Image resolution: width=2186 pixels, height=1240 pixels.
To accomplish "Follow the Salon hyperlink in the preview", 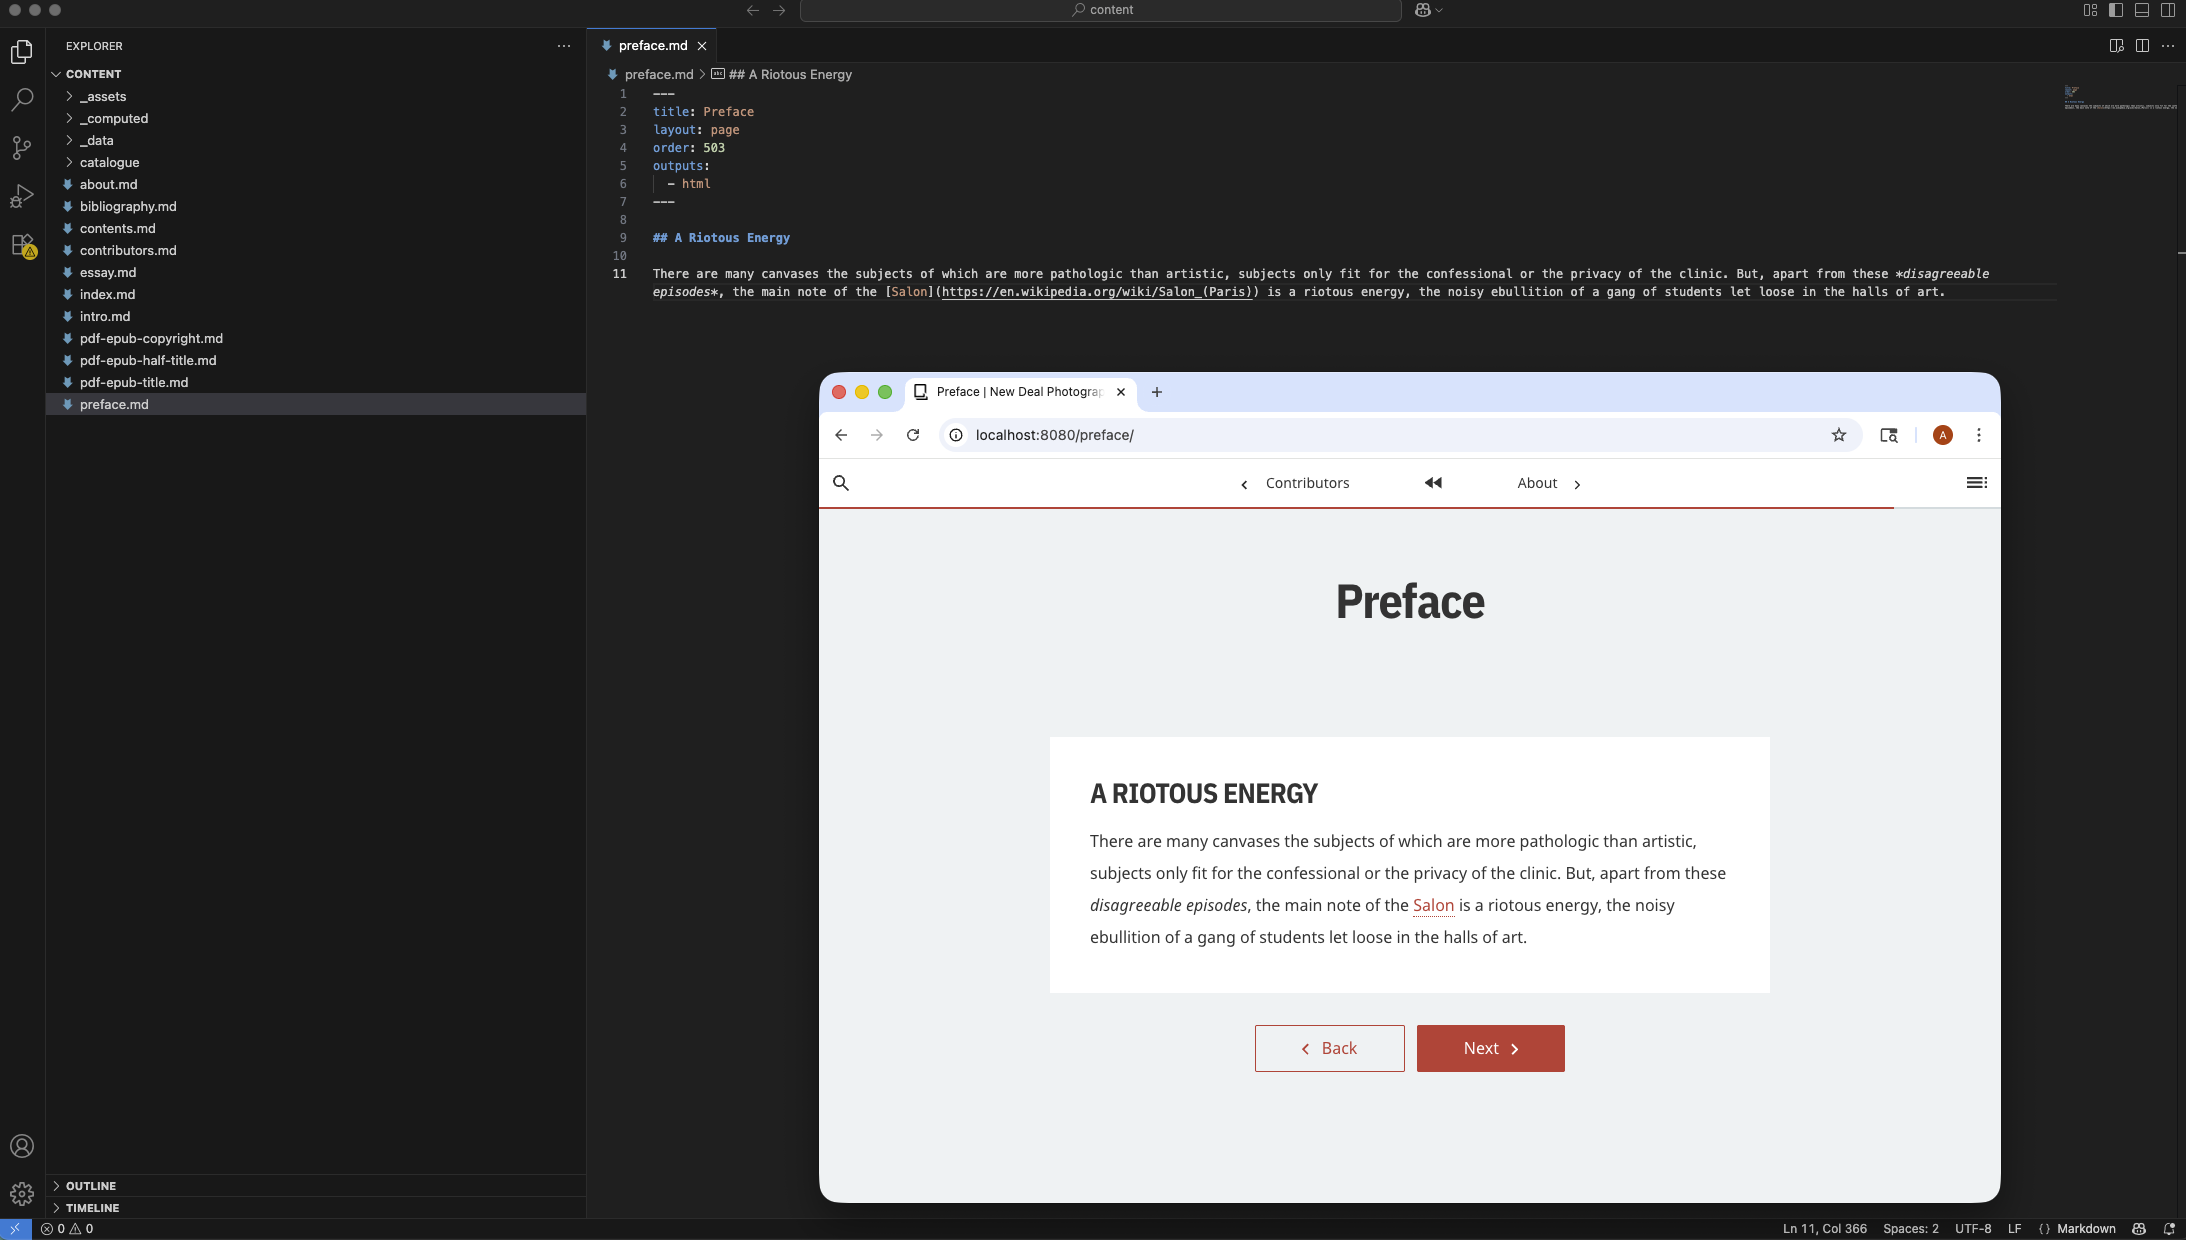I will 1433,905.
